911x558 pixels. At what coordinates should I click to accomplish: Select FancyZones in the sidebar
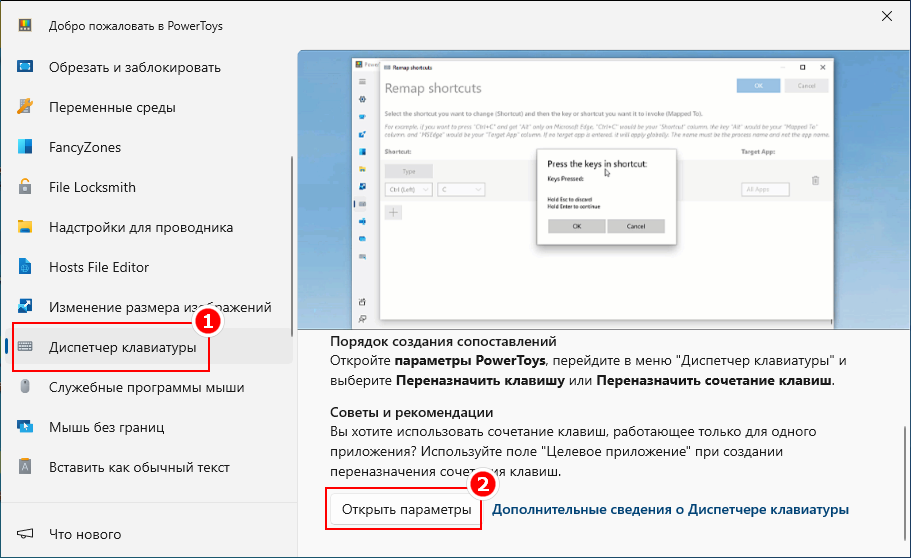[x=149, y=147]
